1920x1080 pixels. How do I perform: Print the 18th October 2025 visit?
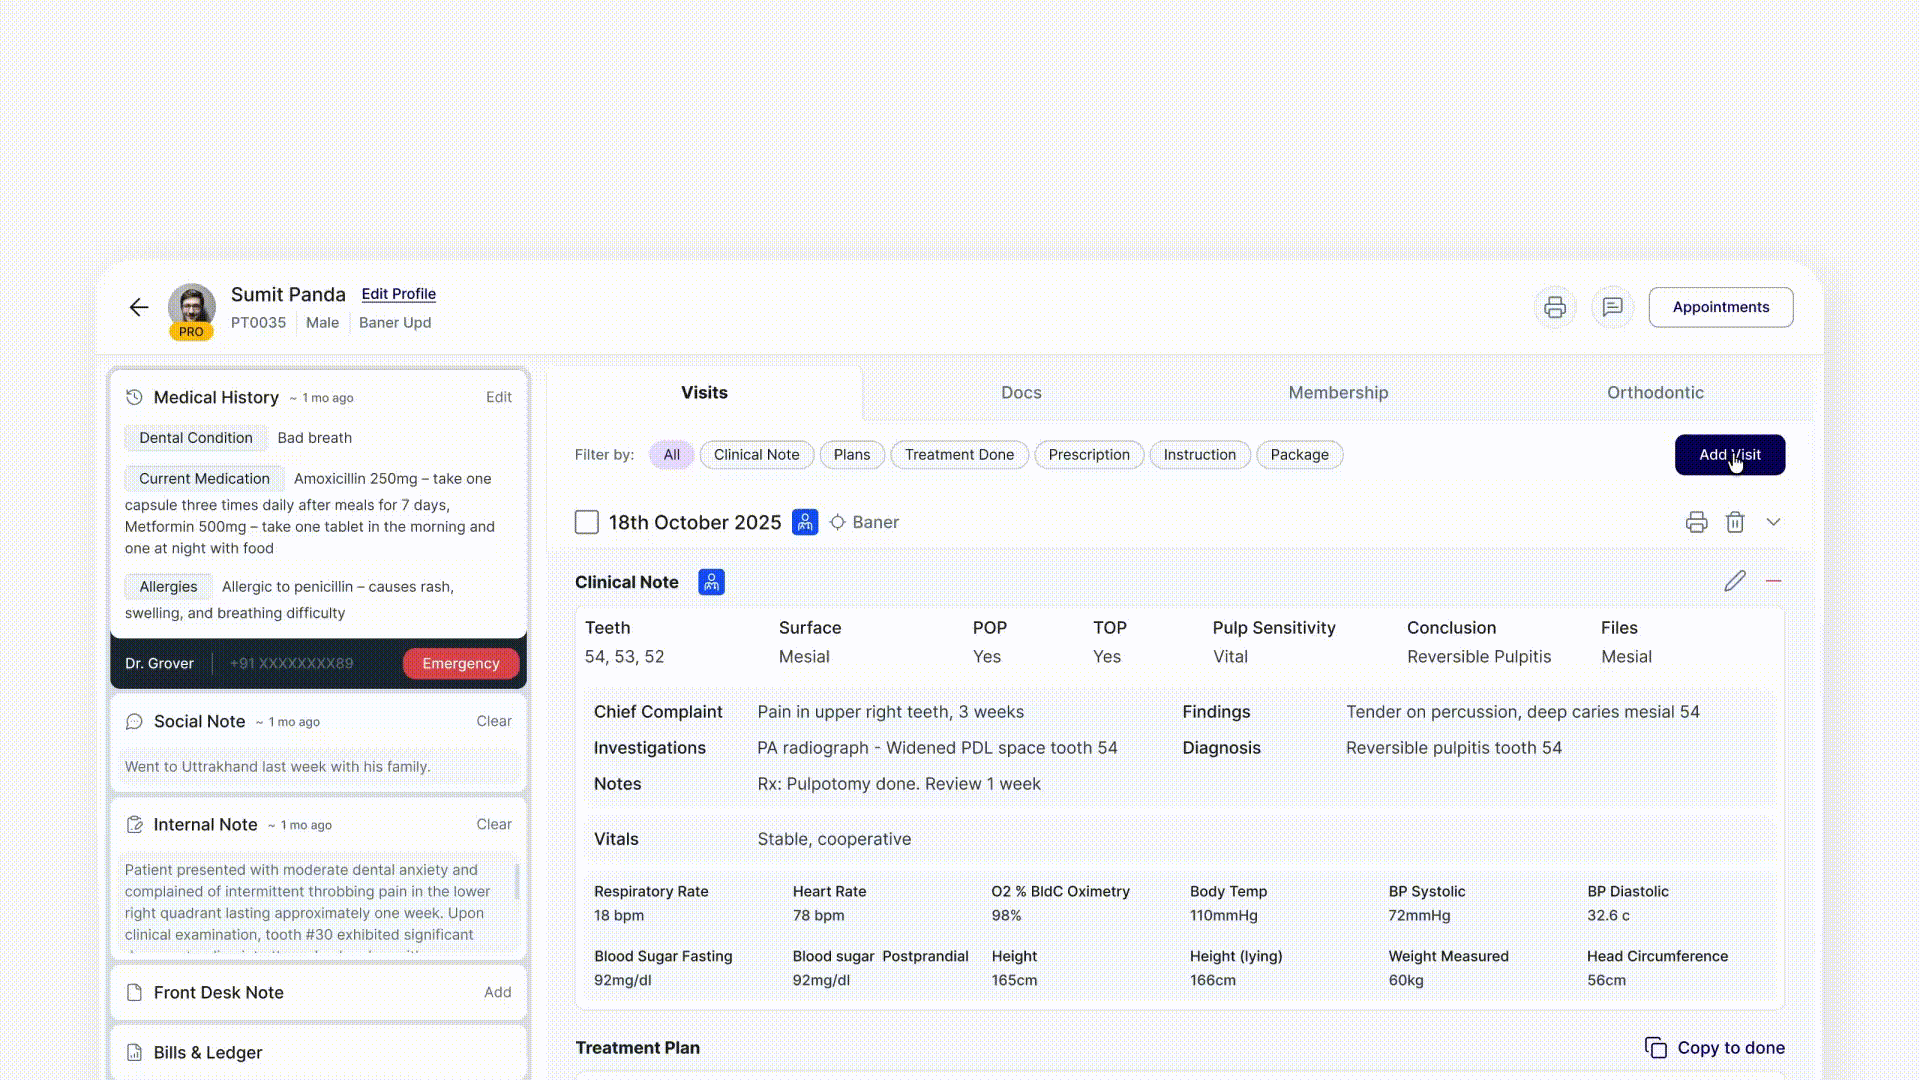[x=1696, y=521]
